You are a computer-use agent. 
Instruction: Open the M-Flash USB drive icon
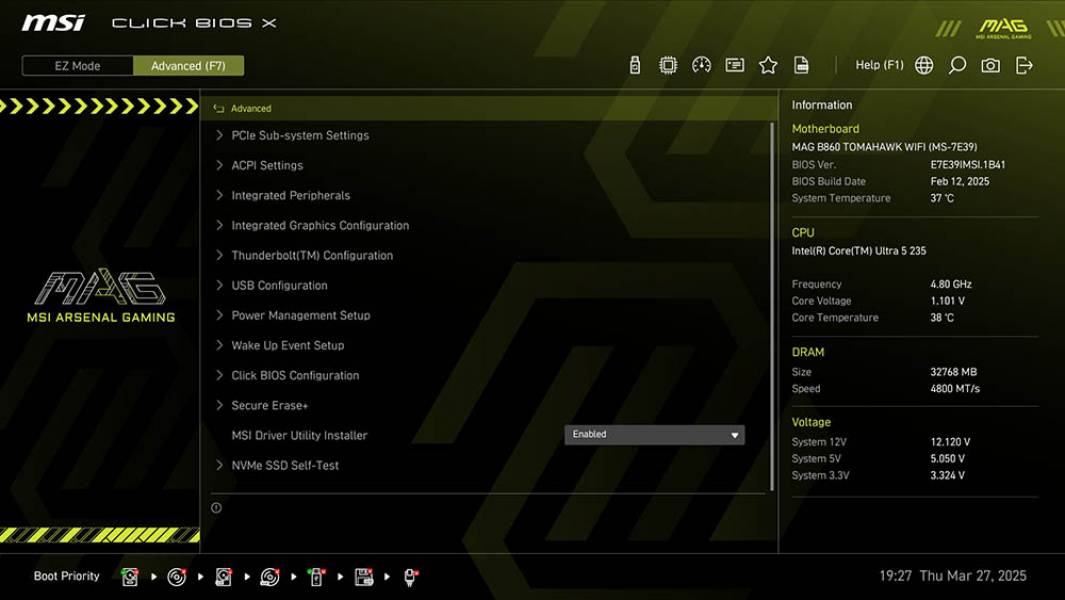point(634,65)
